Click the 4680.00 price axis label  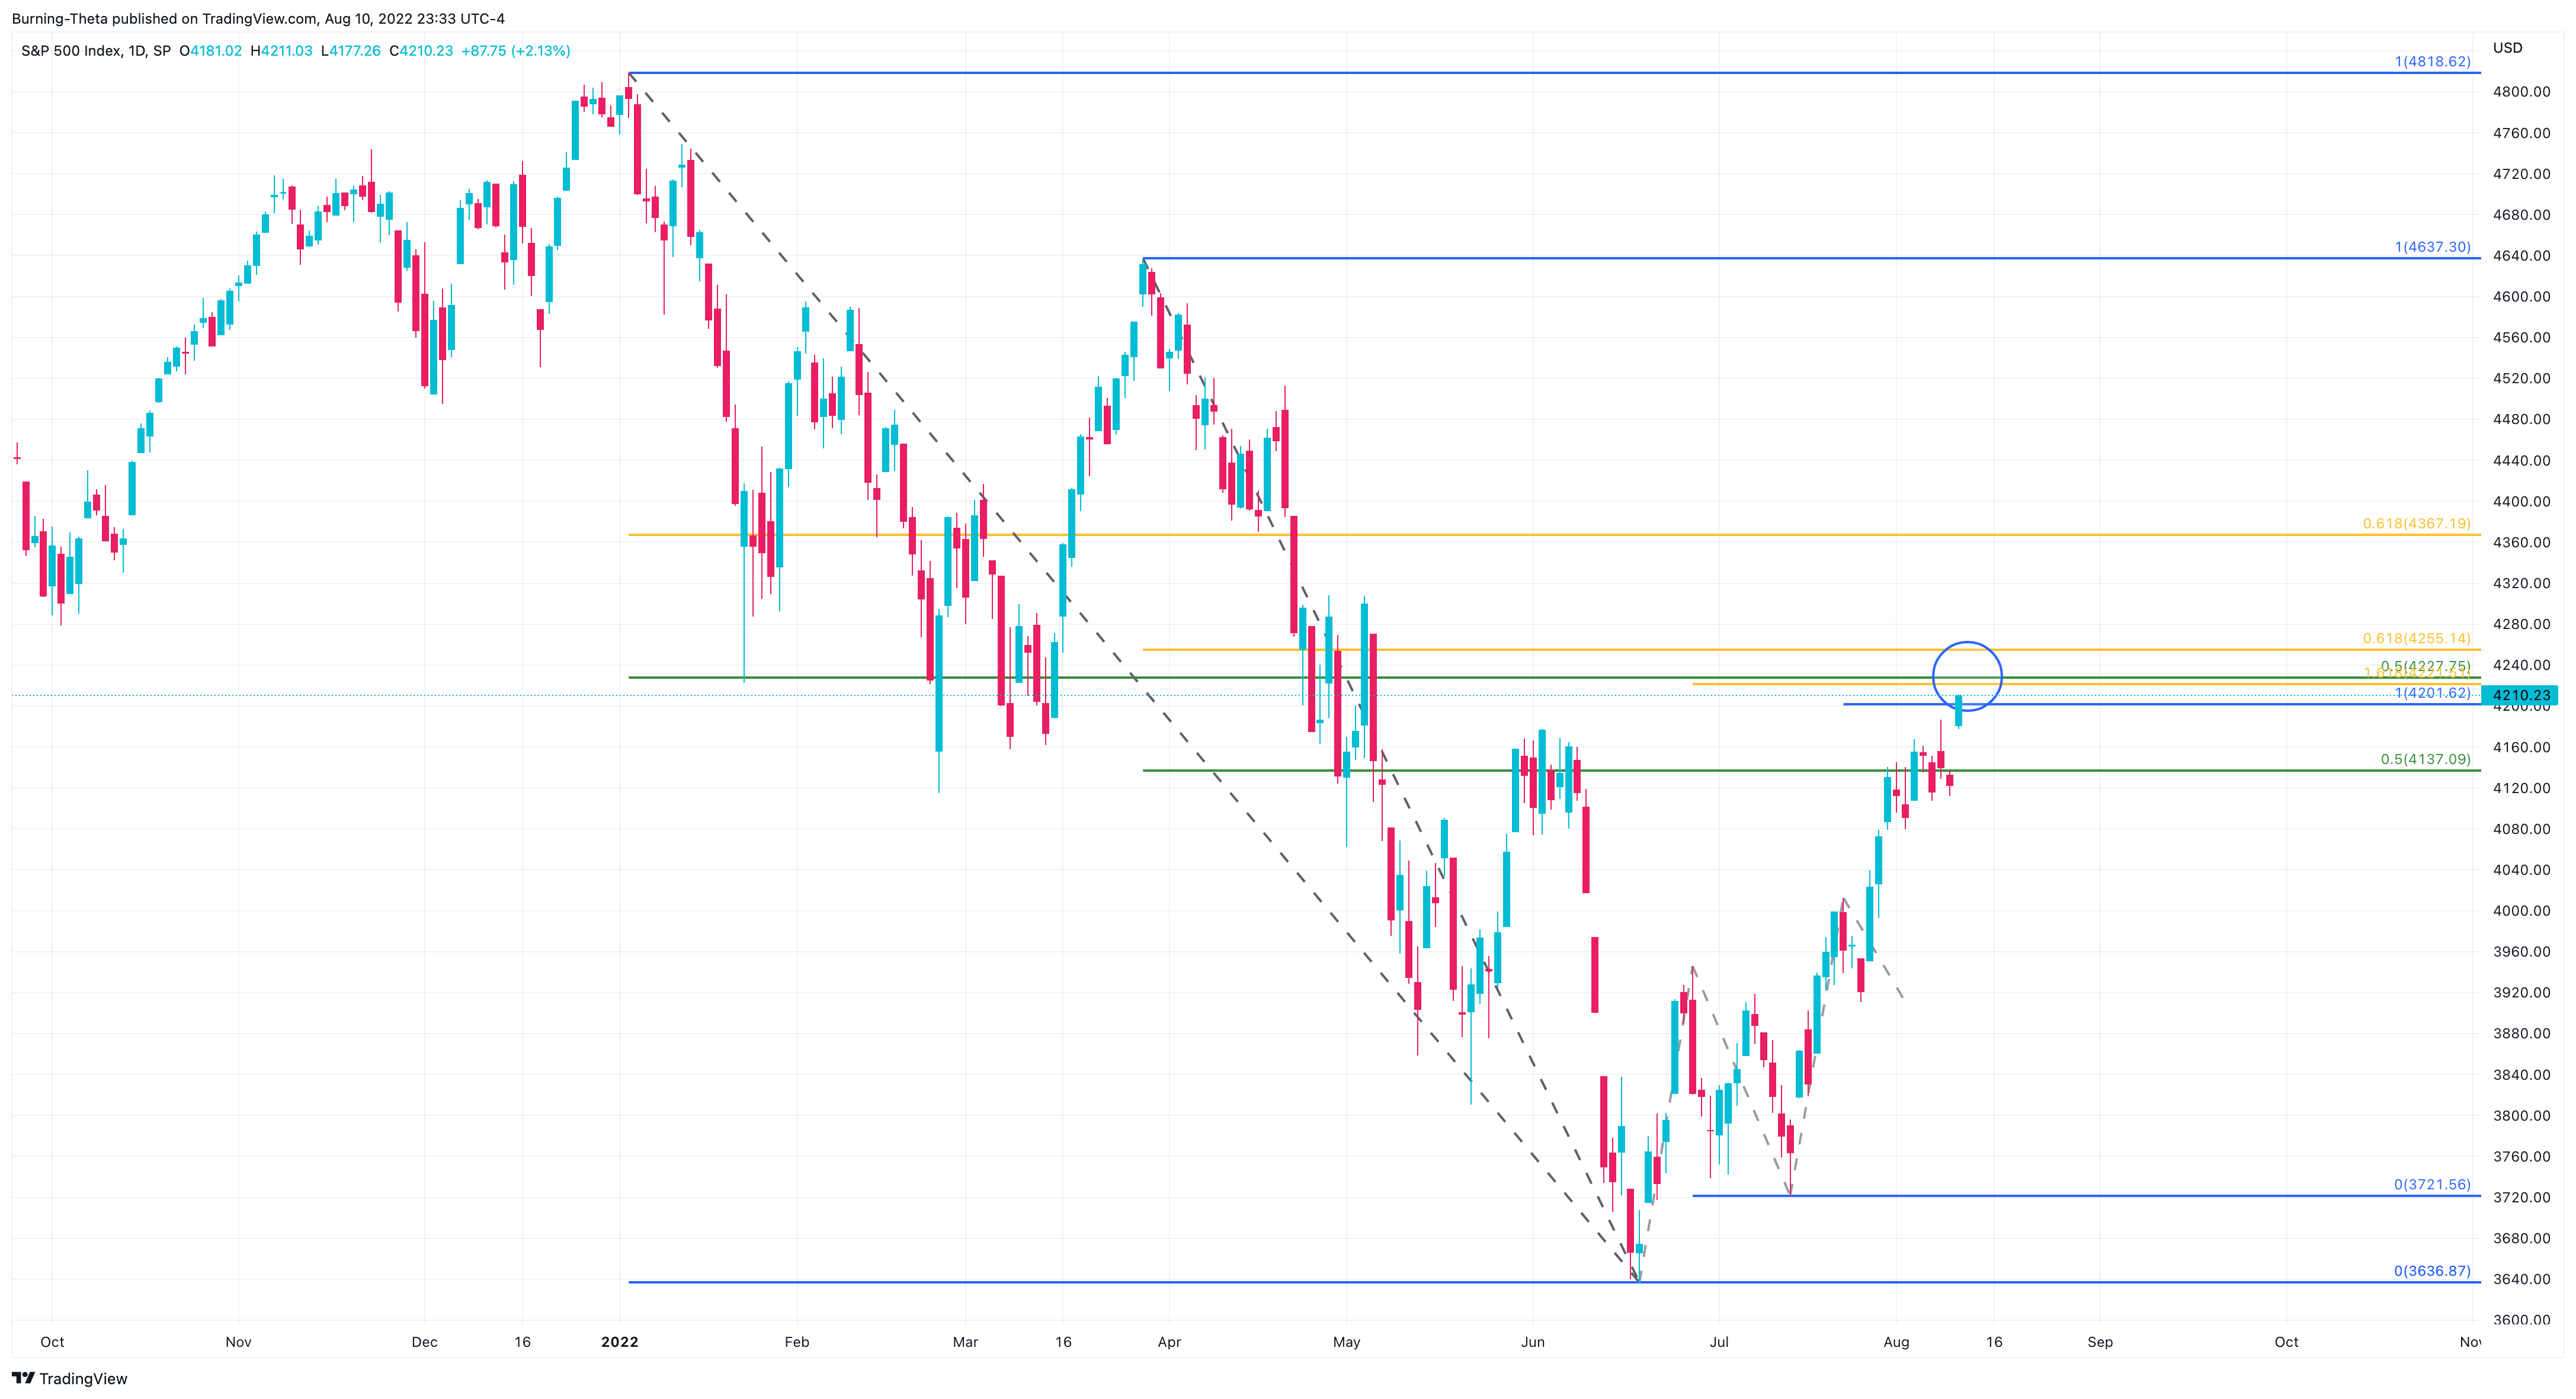[x=2521, y=214]
